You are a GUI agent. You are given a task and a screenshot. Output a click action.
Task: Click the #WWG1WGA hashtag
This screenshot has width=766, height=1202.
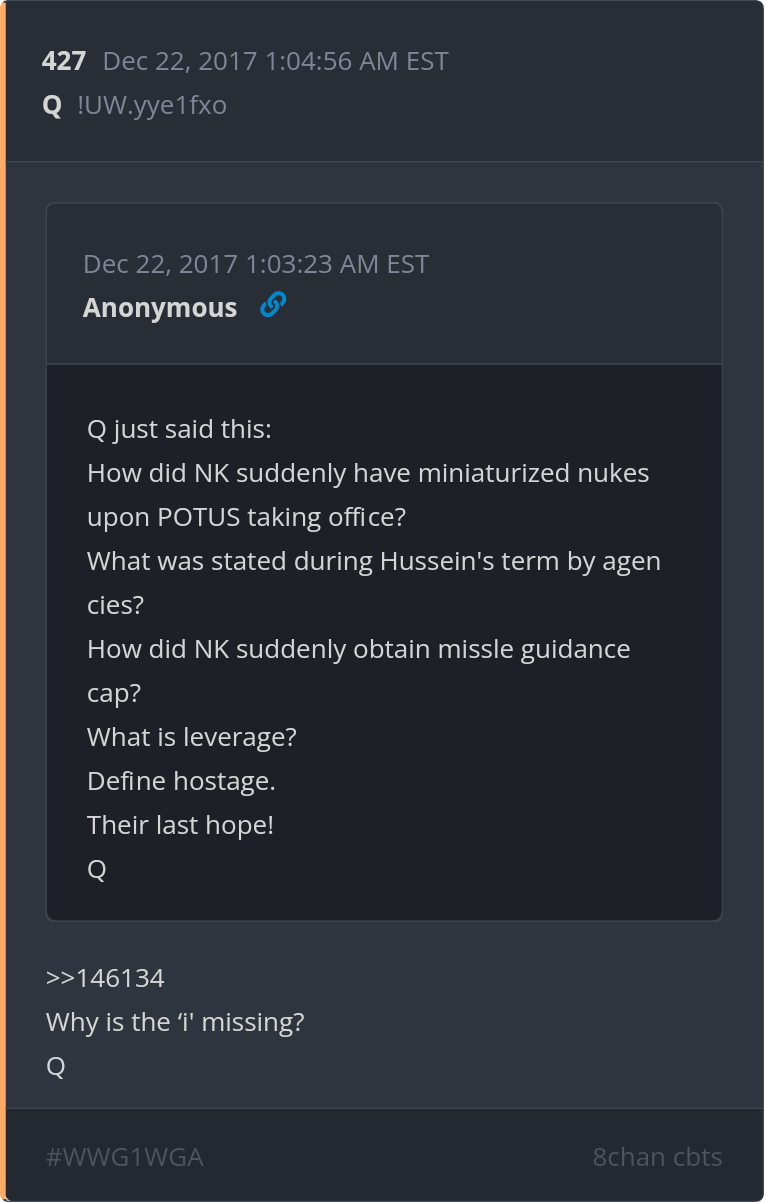pos(125,1157)
